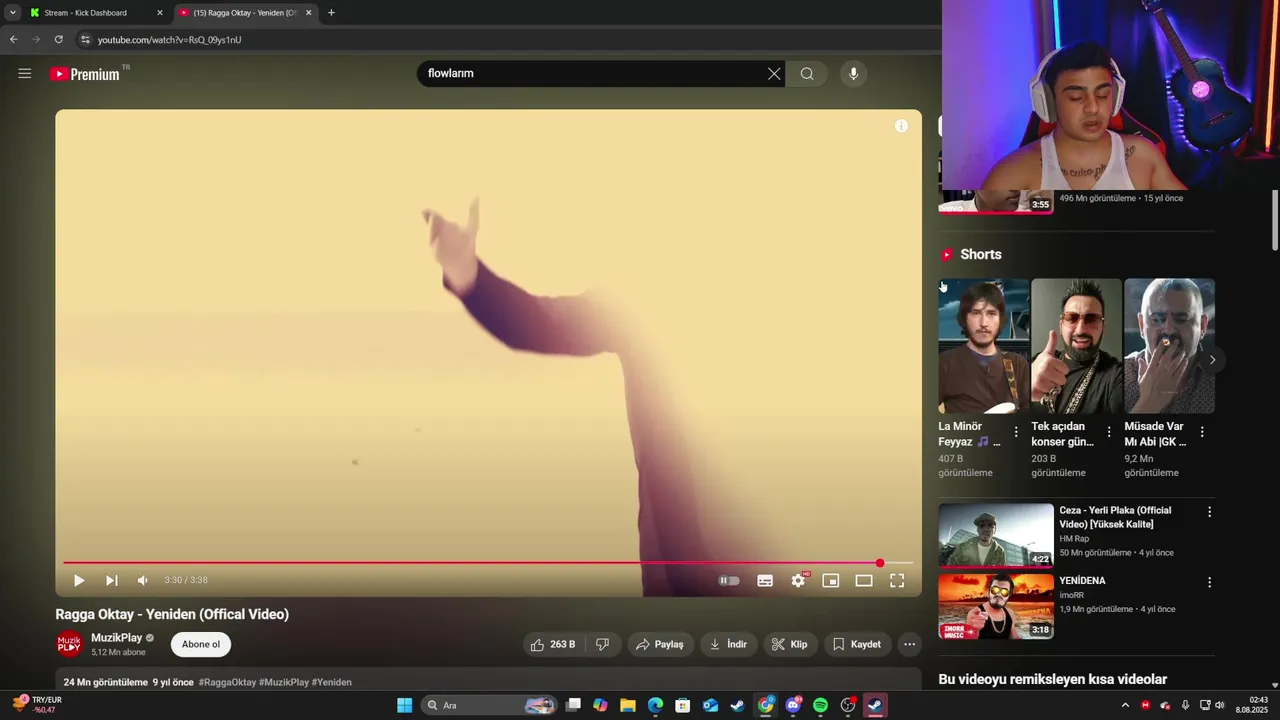This screenshot has width=1280, height=720.
Task: Open Microsoft Edge from the taskbar
Action: 655,705
